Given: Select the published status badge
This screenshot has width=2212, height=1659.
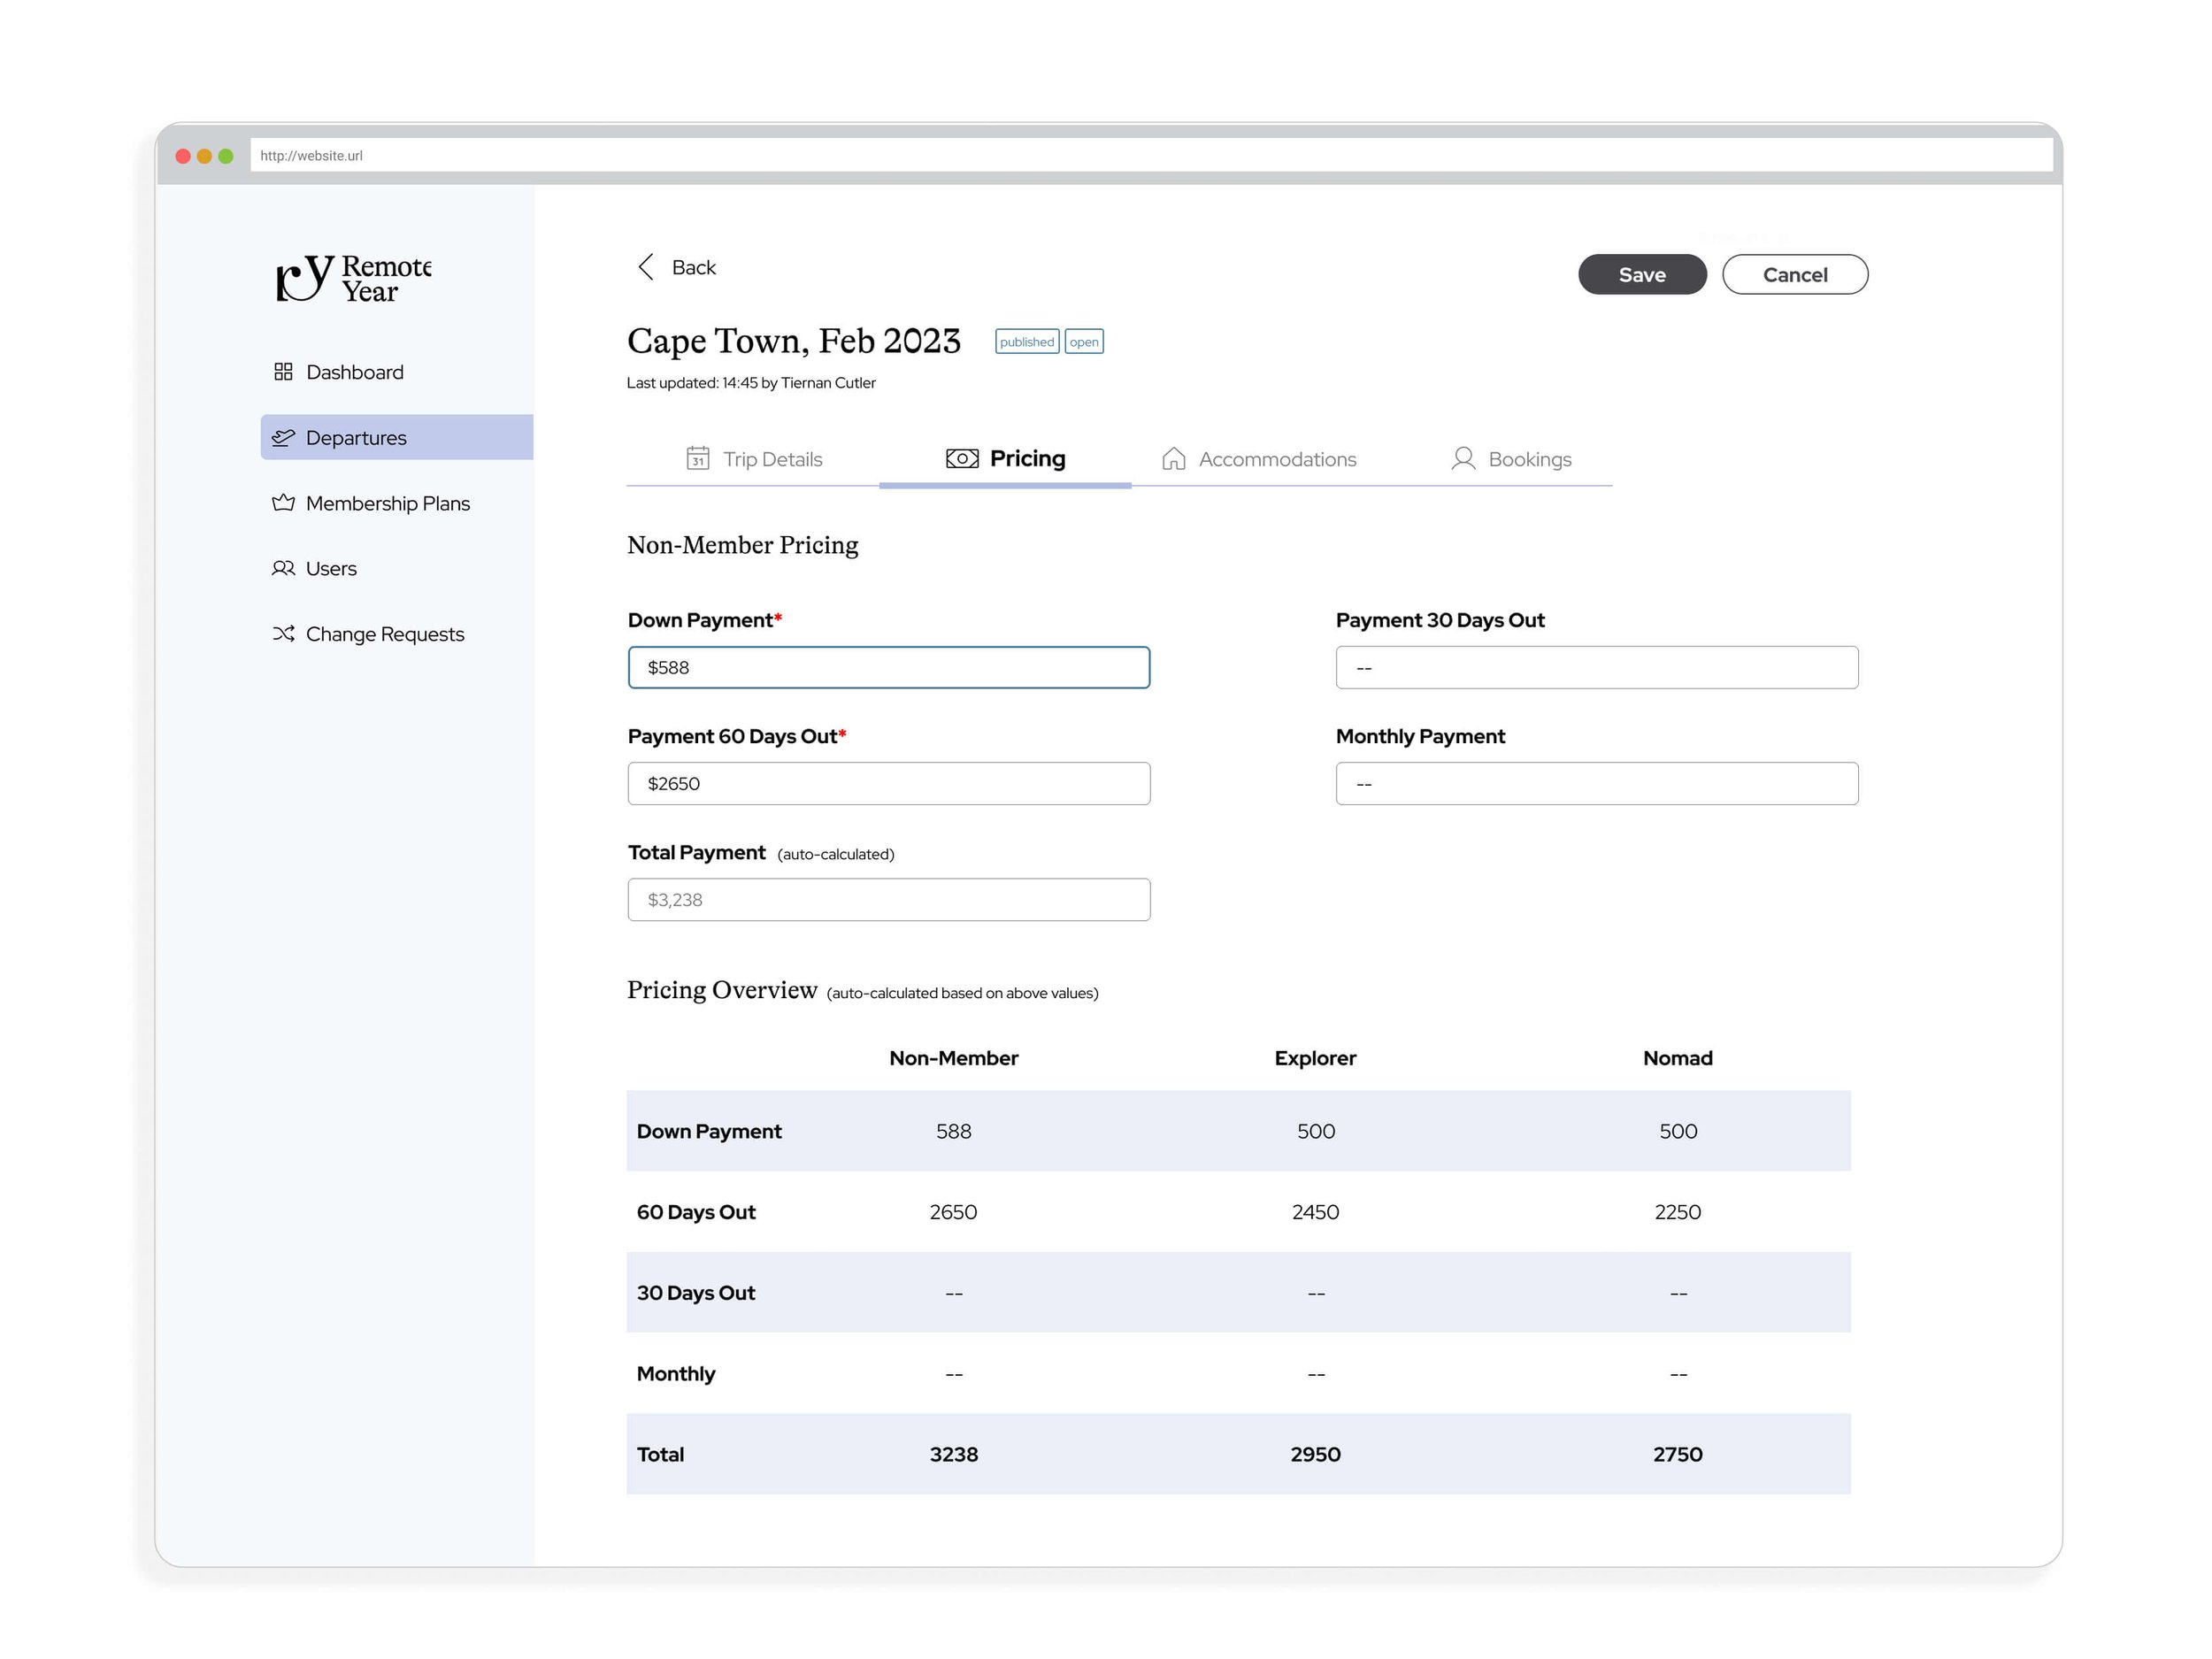Looking at the screenshot, I should (x=1026, y=341).
